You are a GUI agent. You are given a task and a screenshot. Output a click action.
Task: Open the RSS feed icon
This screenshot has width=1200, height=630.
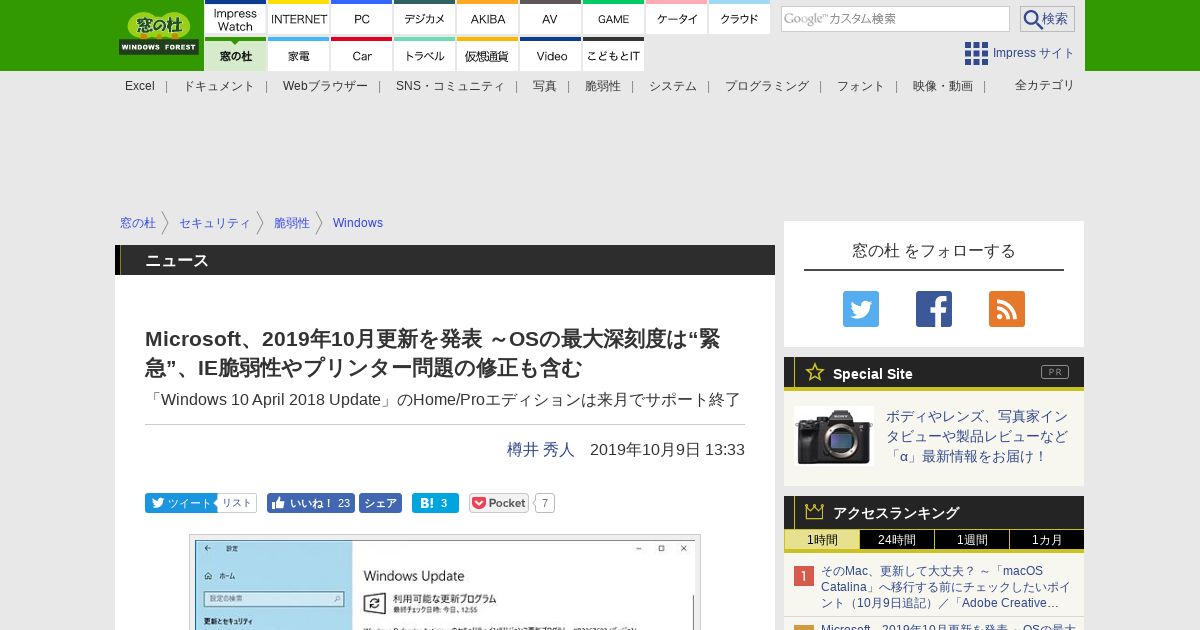click(1007, 309)
